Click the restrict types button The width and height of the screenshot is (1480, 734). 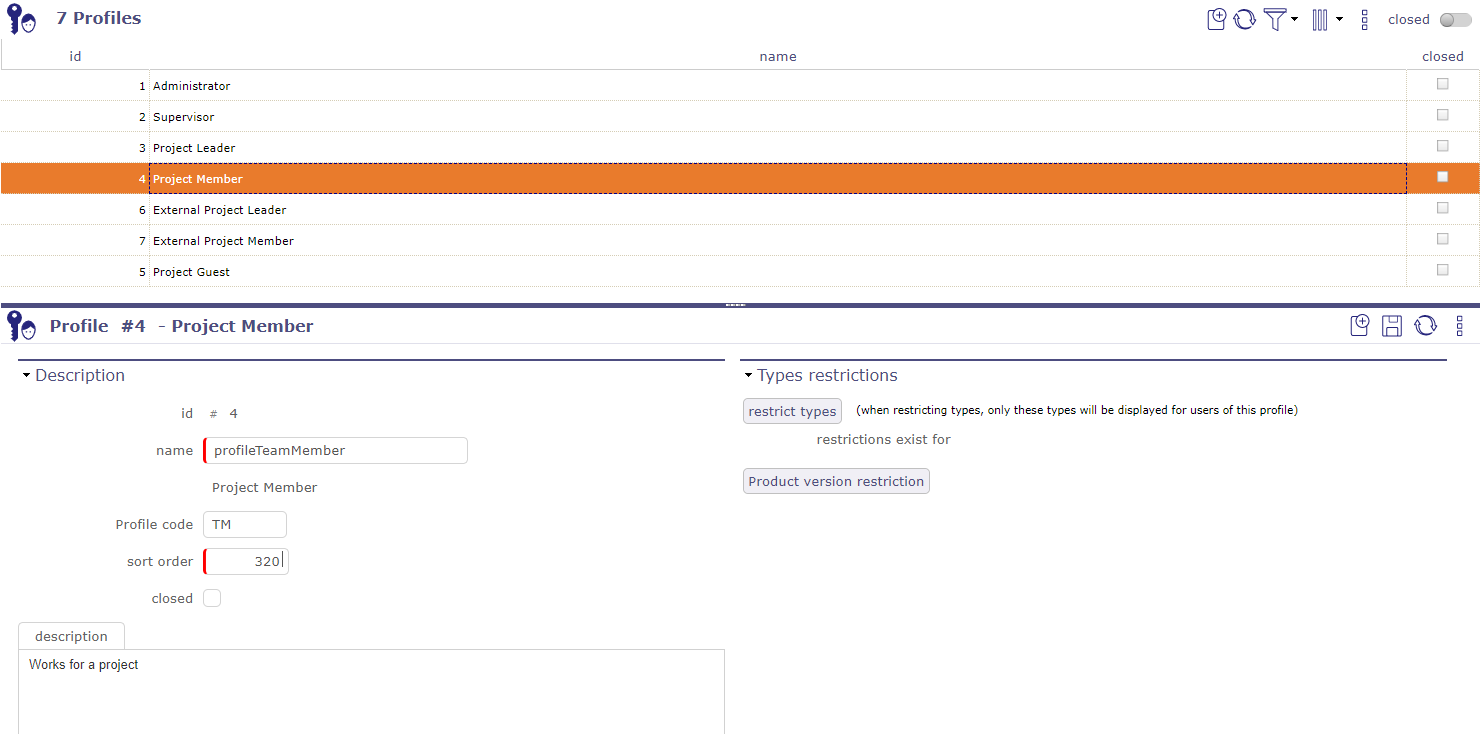pos(792,410)
